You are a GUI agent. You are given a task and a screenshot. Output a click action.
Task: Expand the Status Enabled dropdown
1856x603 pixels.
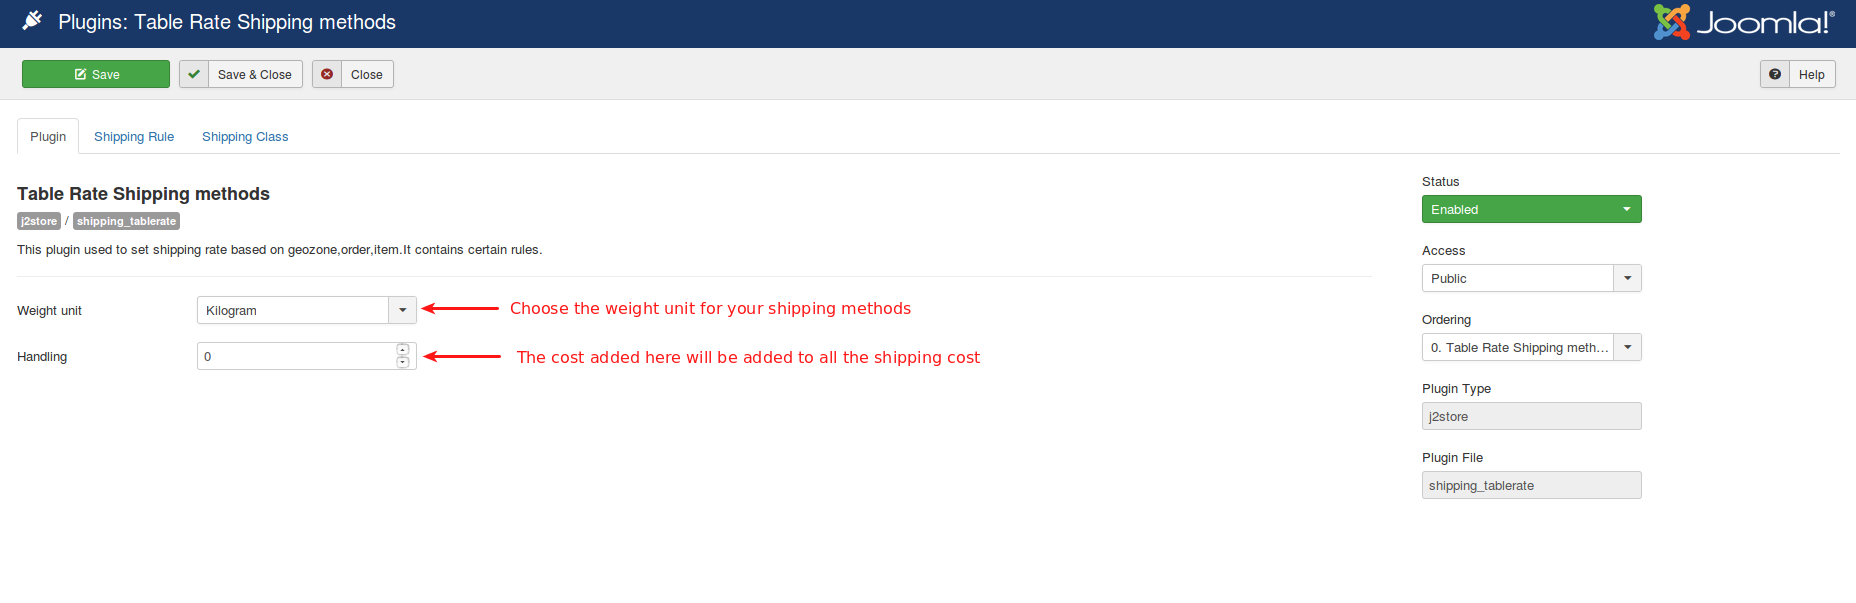pyautogui.click(x=1531, y=209)
